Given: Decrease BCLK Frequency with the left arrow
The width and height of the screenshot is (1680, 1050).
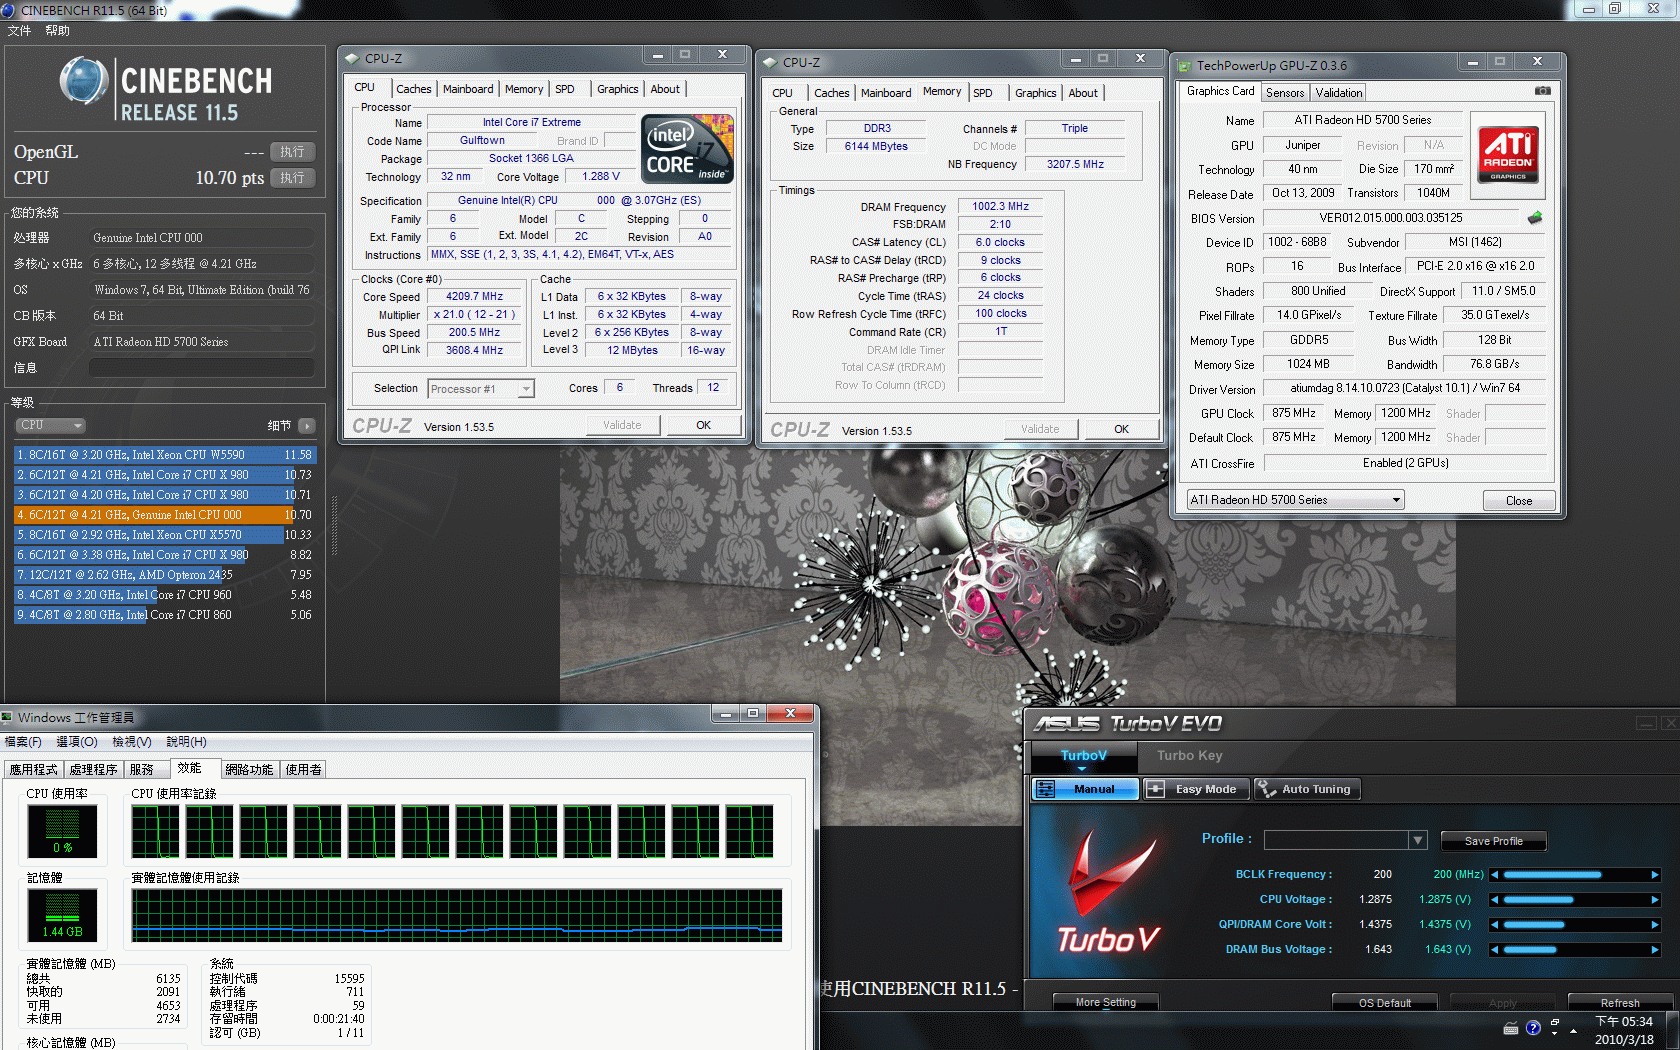Looking at the screenshot, I should [x=1495, y=875].
